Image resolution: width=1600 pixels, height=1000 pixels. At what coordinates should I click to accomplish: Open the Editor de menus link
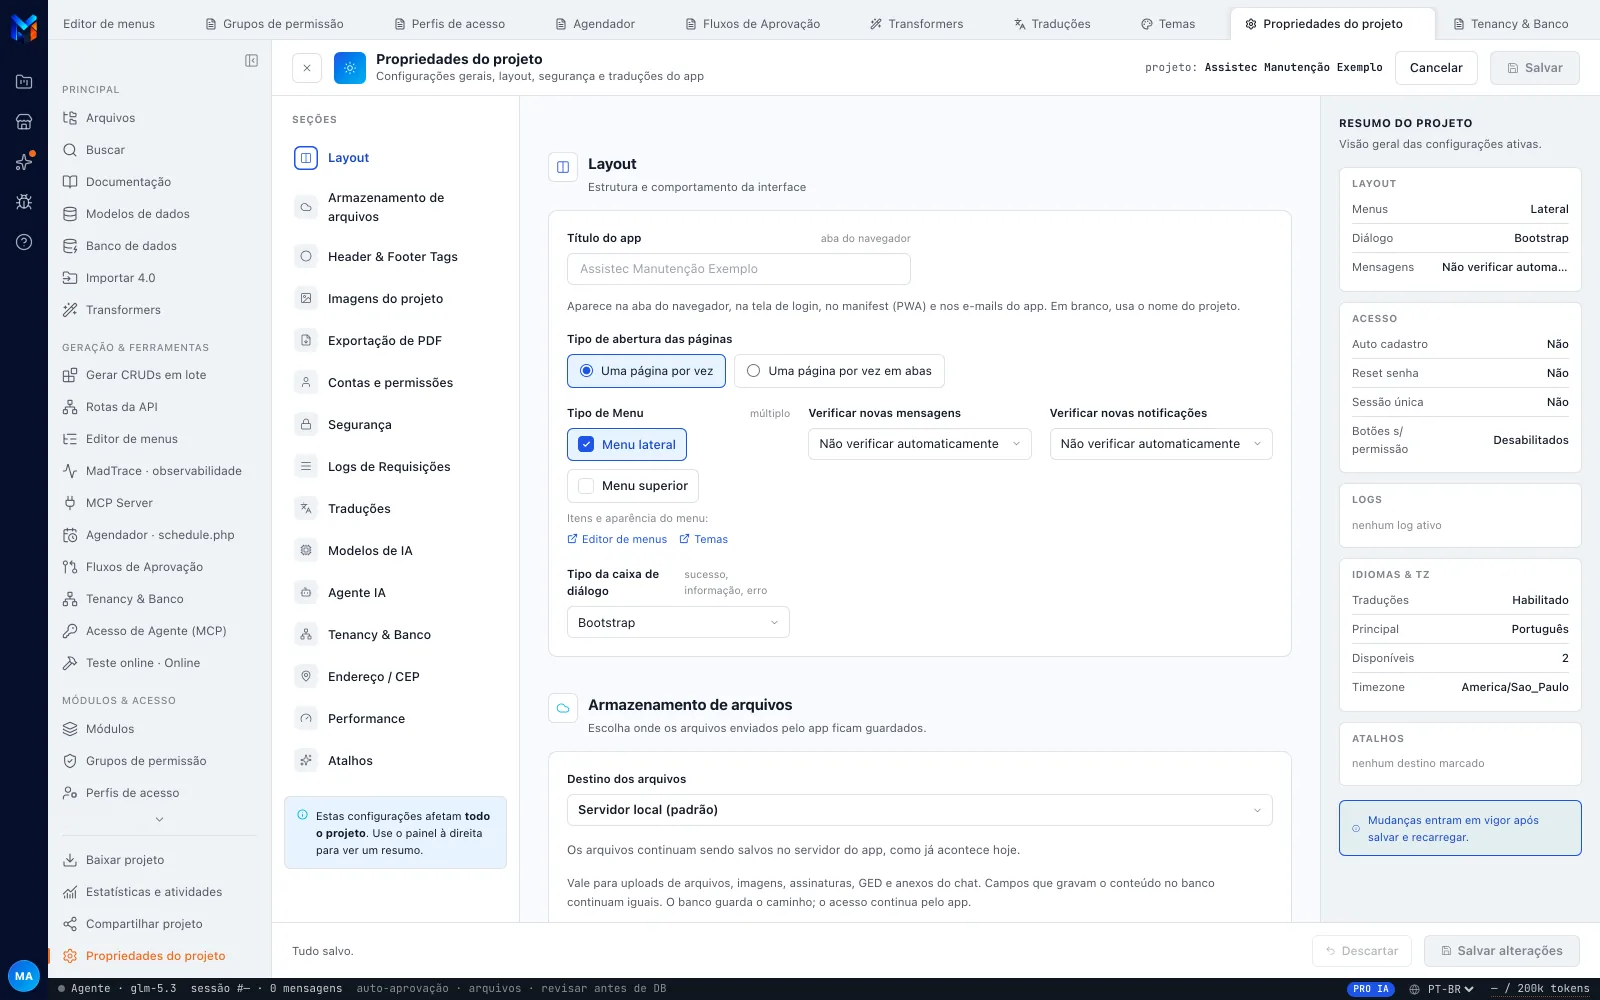click(617, 539)
